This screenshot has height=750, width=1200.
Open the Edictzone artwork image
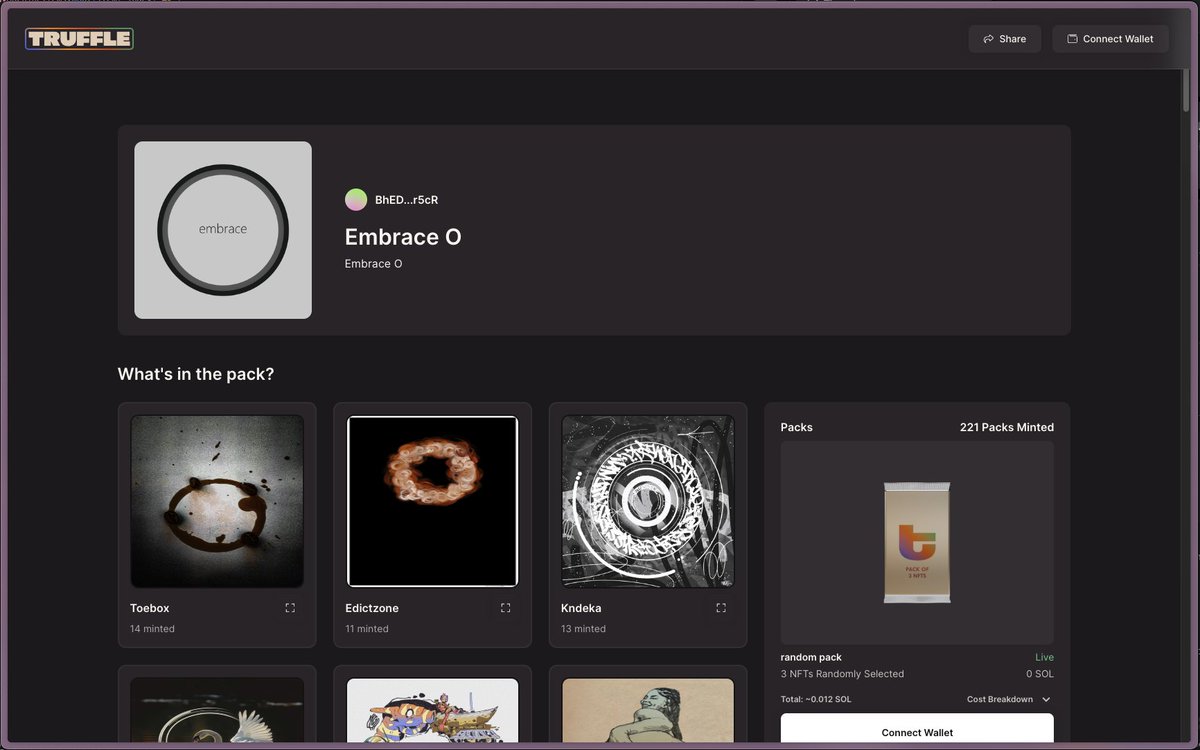[x=432, y=501]
